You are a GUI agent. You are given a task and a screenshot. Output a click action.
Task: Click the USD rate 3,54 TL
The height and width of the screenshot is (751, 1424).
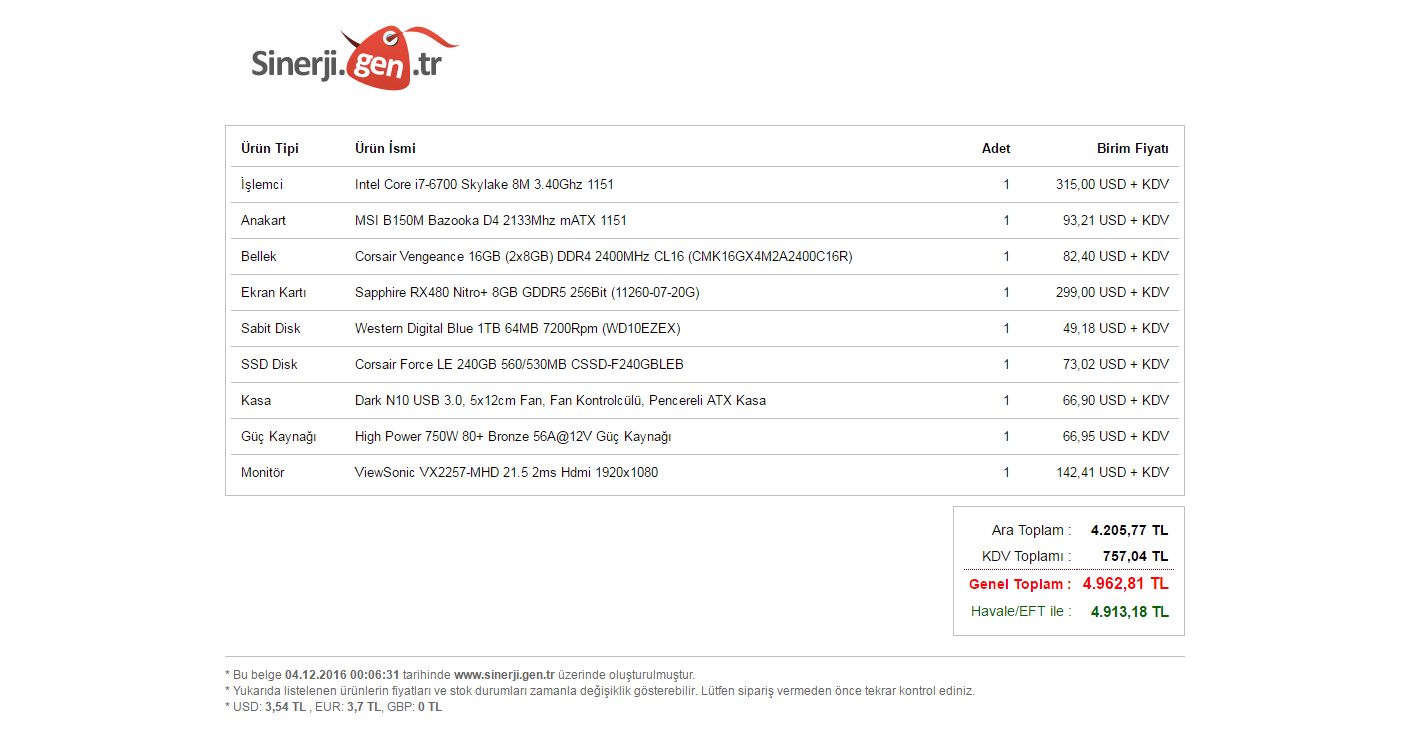coord(286,707)
